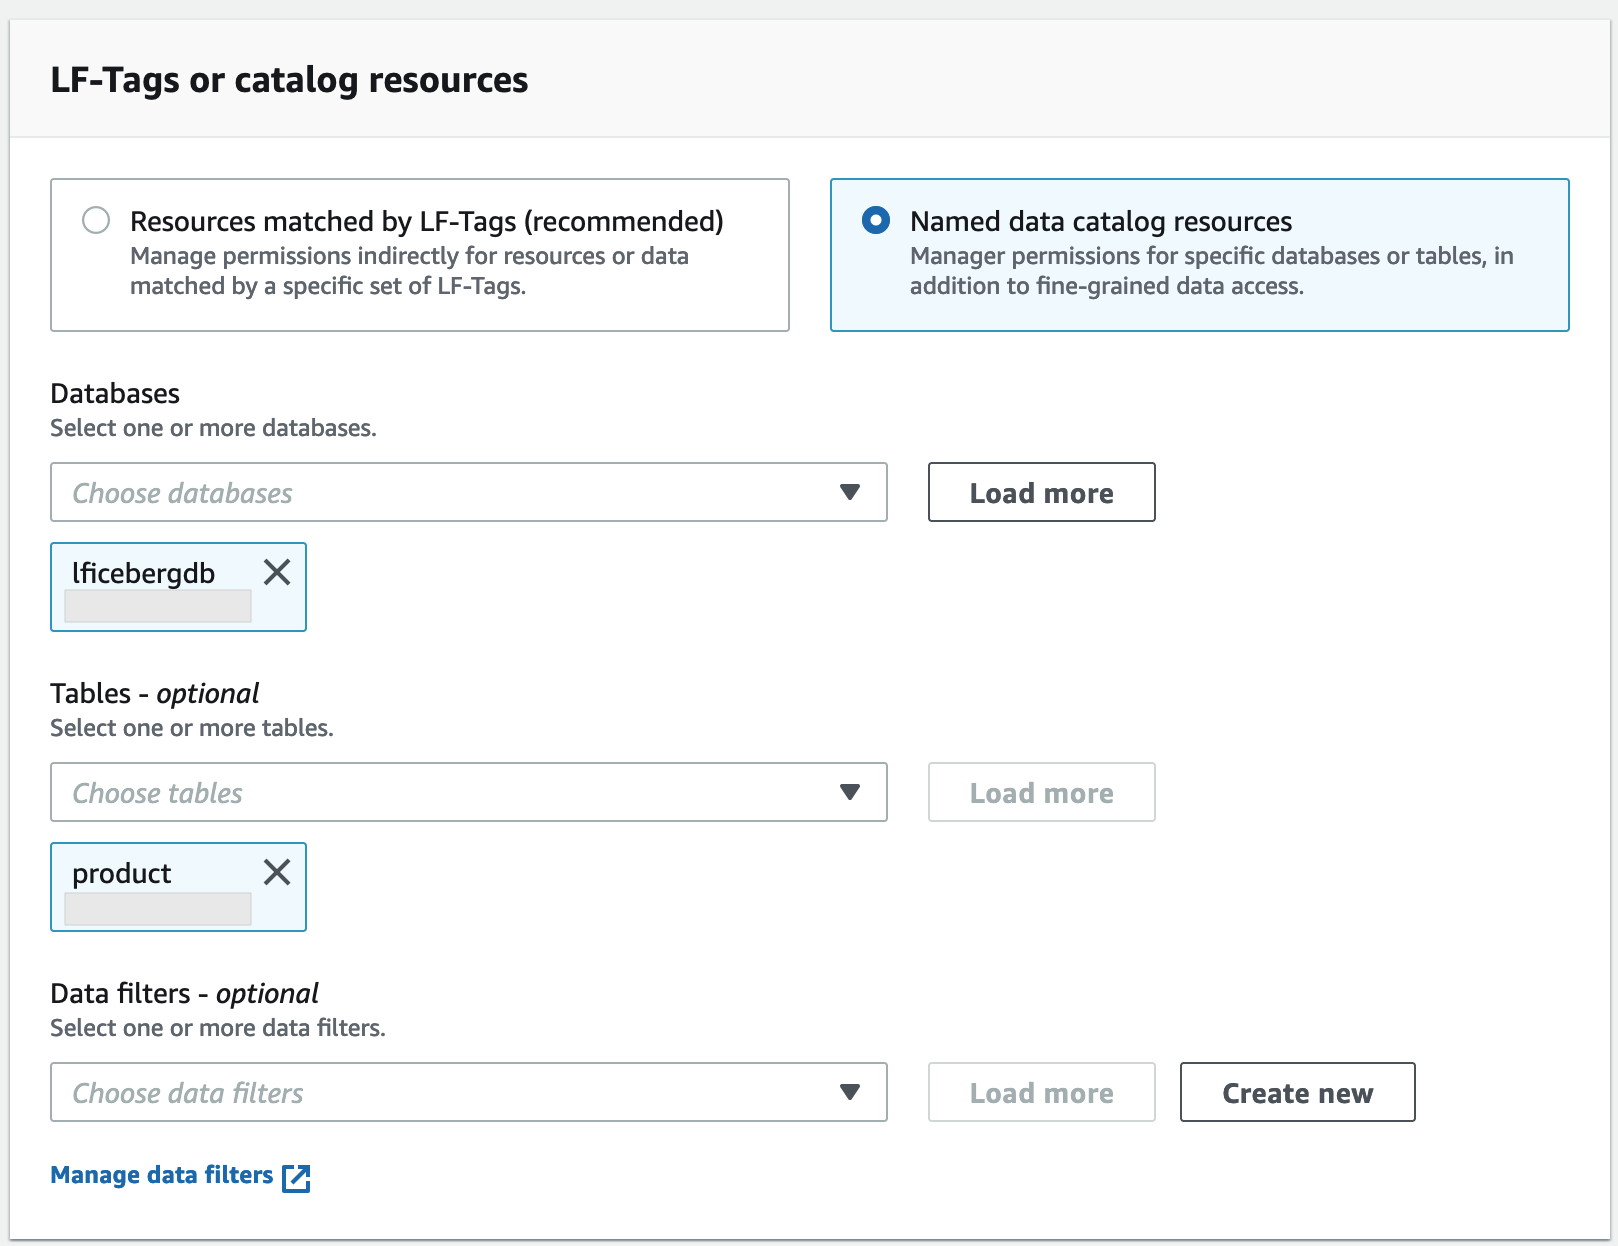Click Load more next to tables

pos(1040,792)
